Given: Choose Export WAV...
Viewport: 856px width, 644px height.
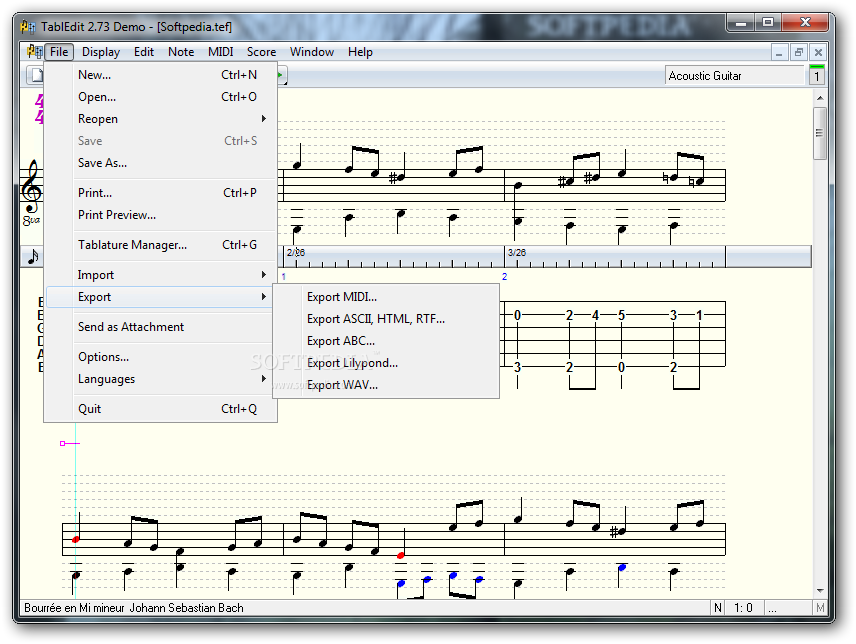Looking at the screenshot, I should click(386, 385).
